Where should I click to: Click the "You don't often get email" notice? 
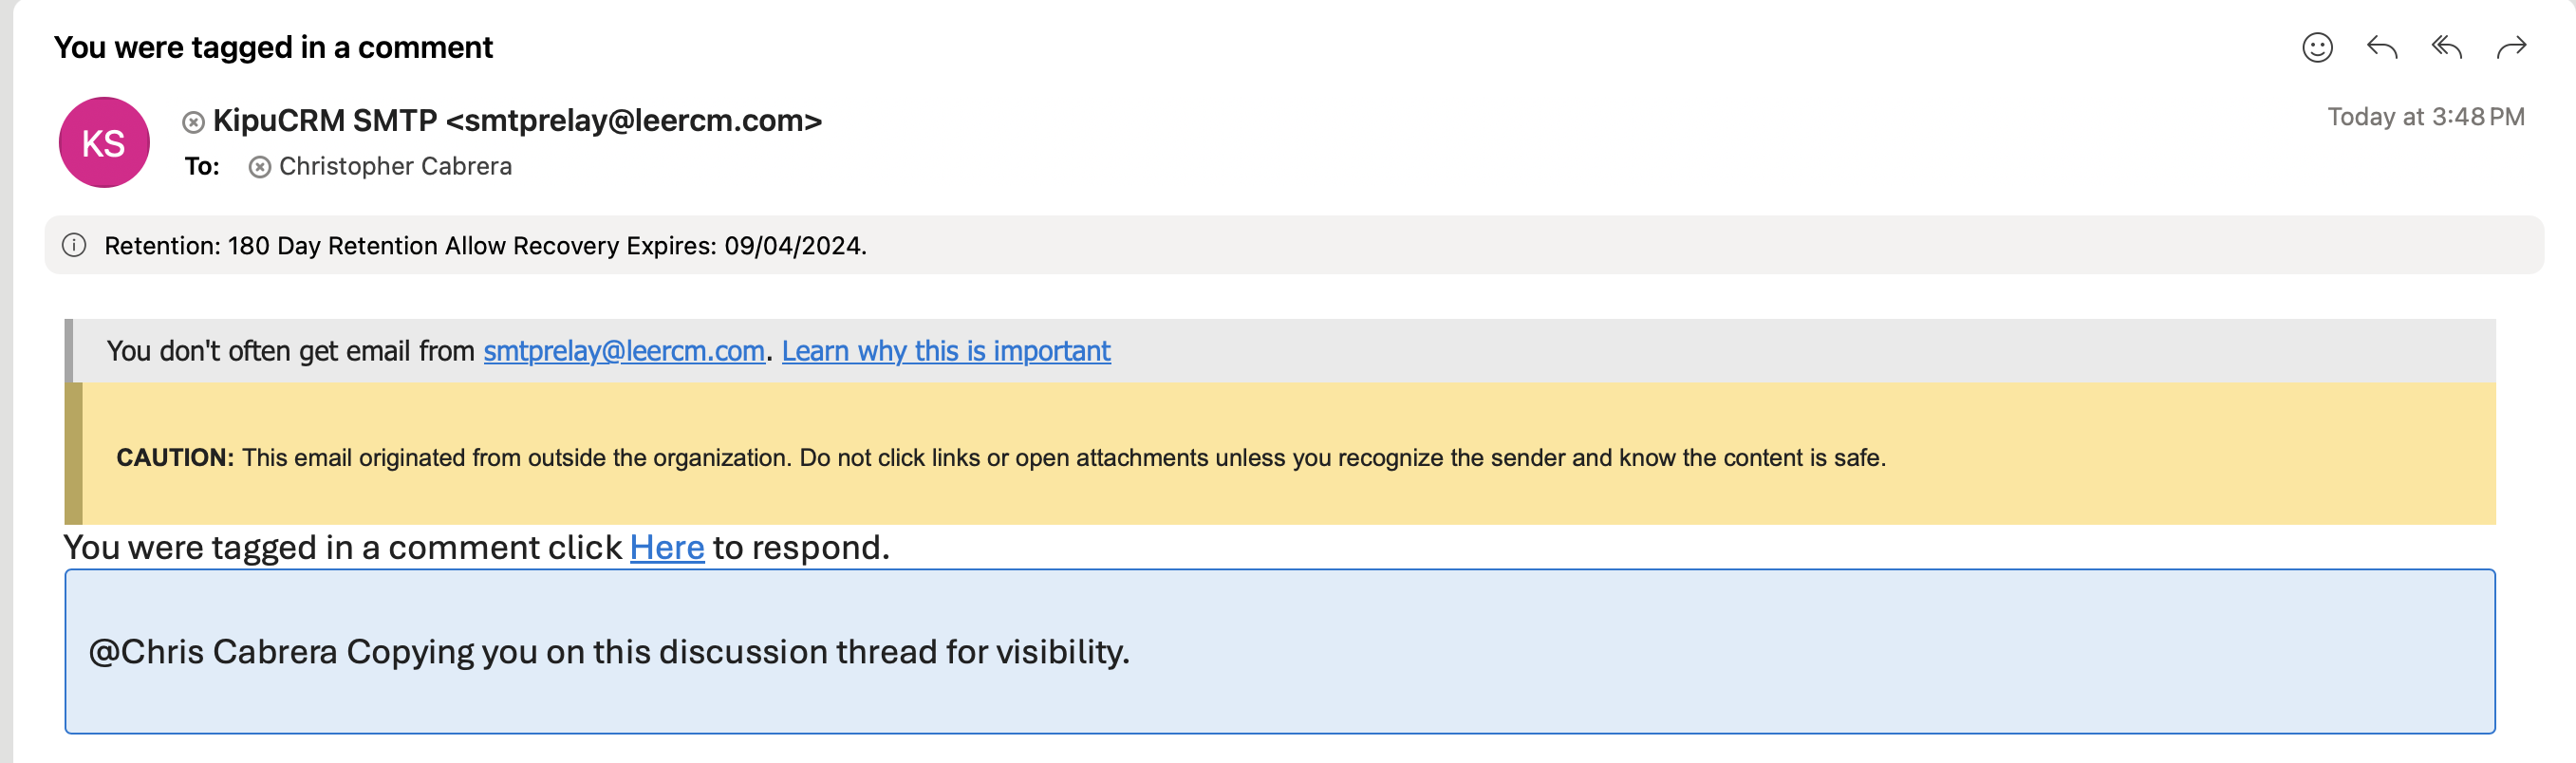290,351
